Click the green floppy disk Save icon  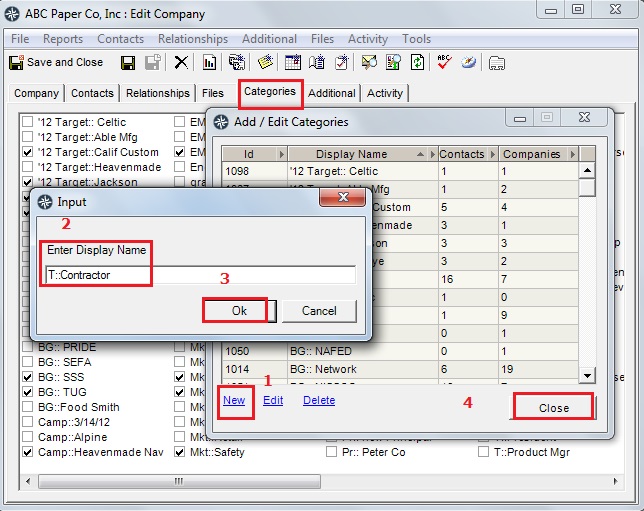coord(128,63)
